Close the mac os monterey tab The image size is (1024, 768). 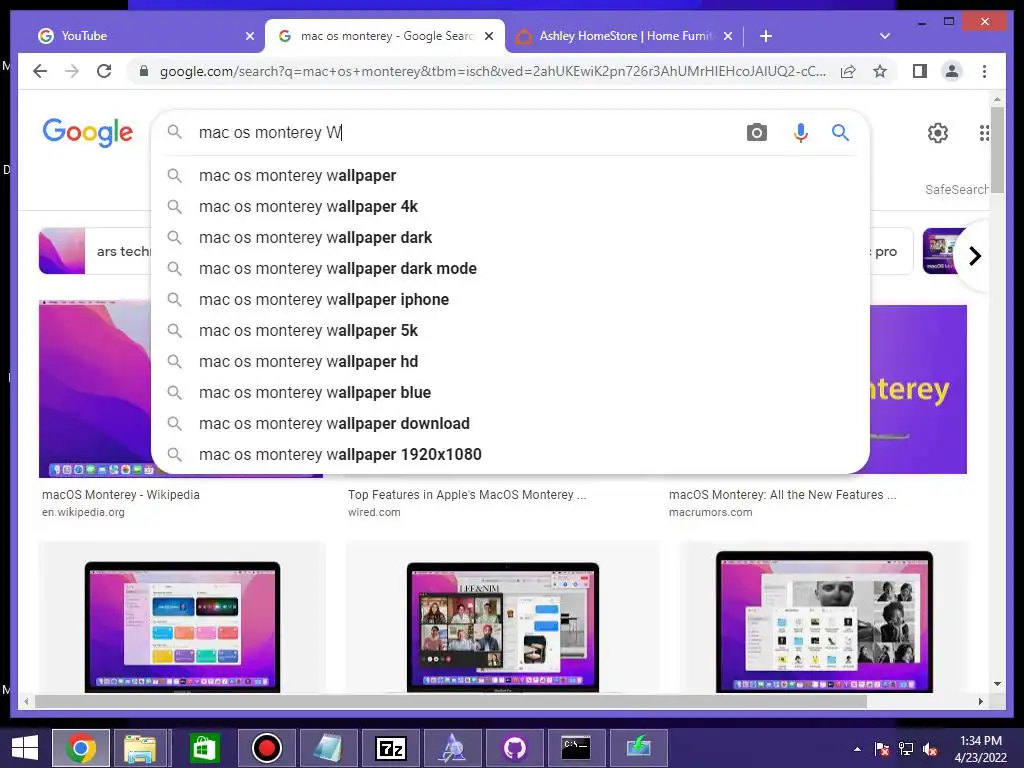pyautogui.click(x=488, y=36)
